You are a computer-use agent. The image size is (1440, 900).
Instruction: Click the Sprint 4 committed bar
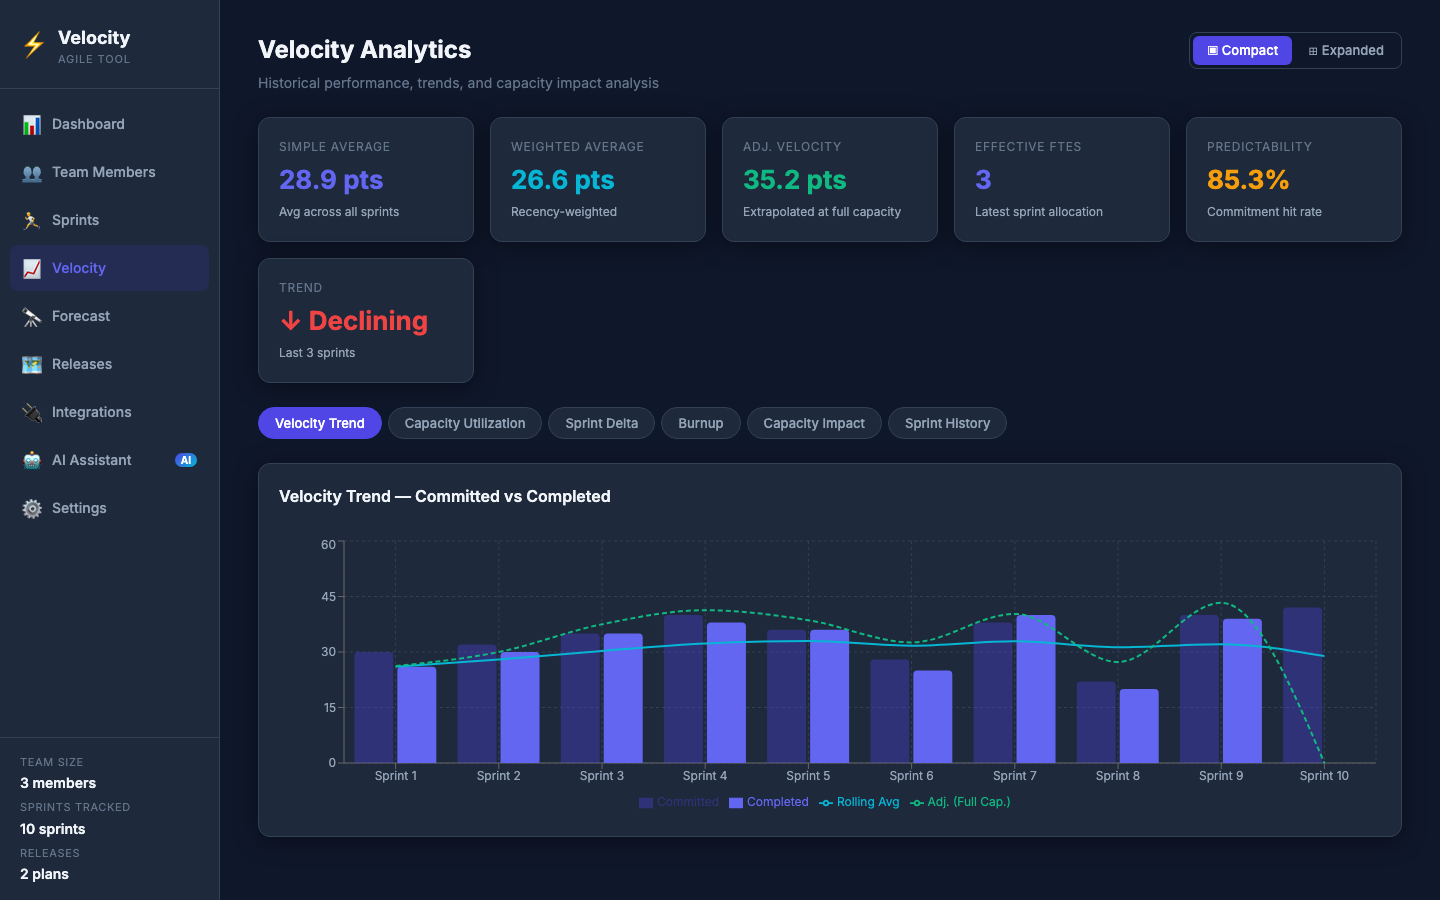click(x=684, y=689)
